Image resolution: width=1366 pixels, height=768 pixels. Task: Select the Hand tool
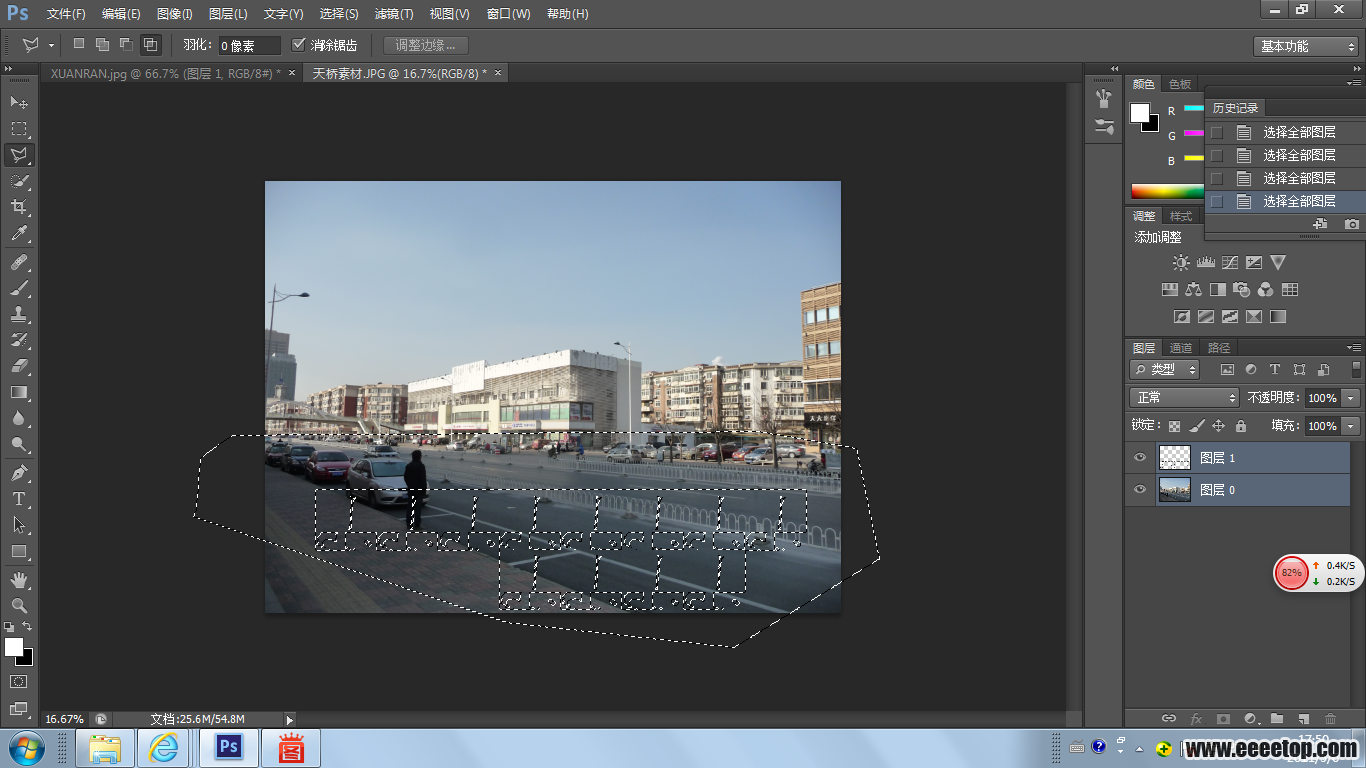coord(19,579)
